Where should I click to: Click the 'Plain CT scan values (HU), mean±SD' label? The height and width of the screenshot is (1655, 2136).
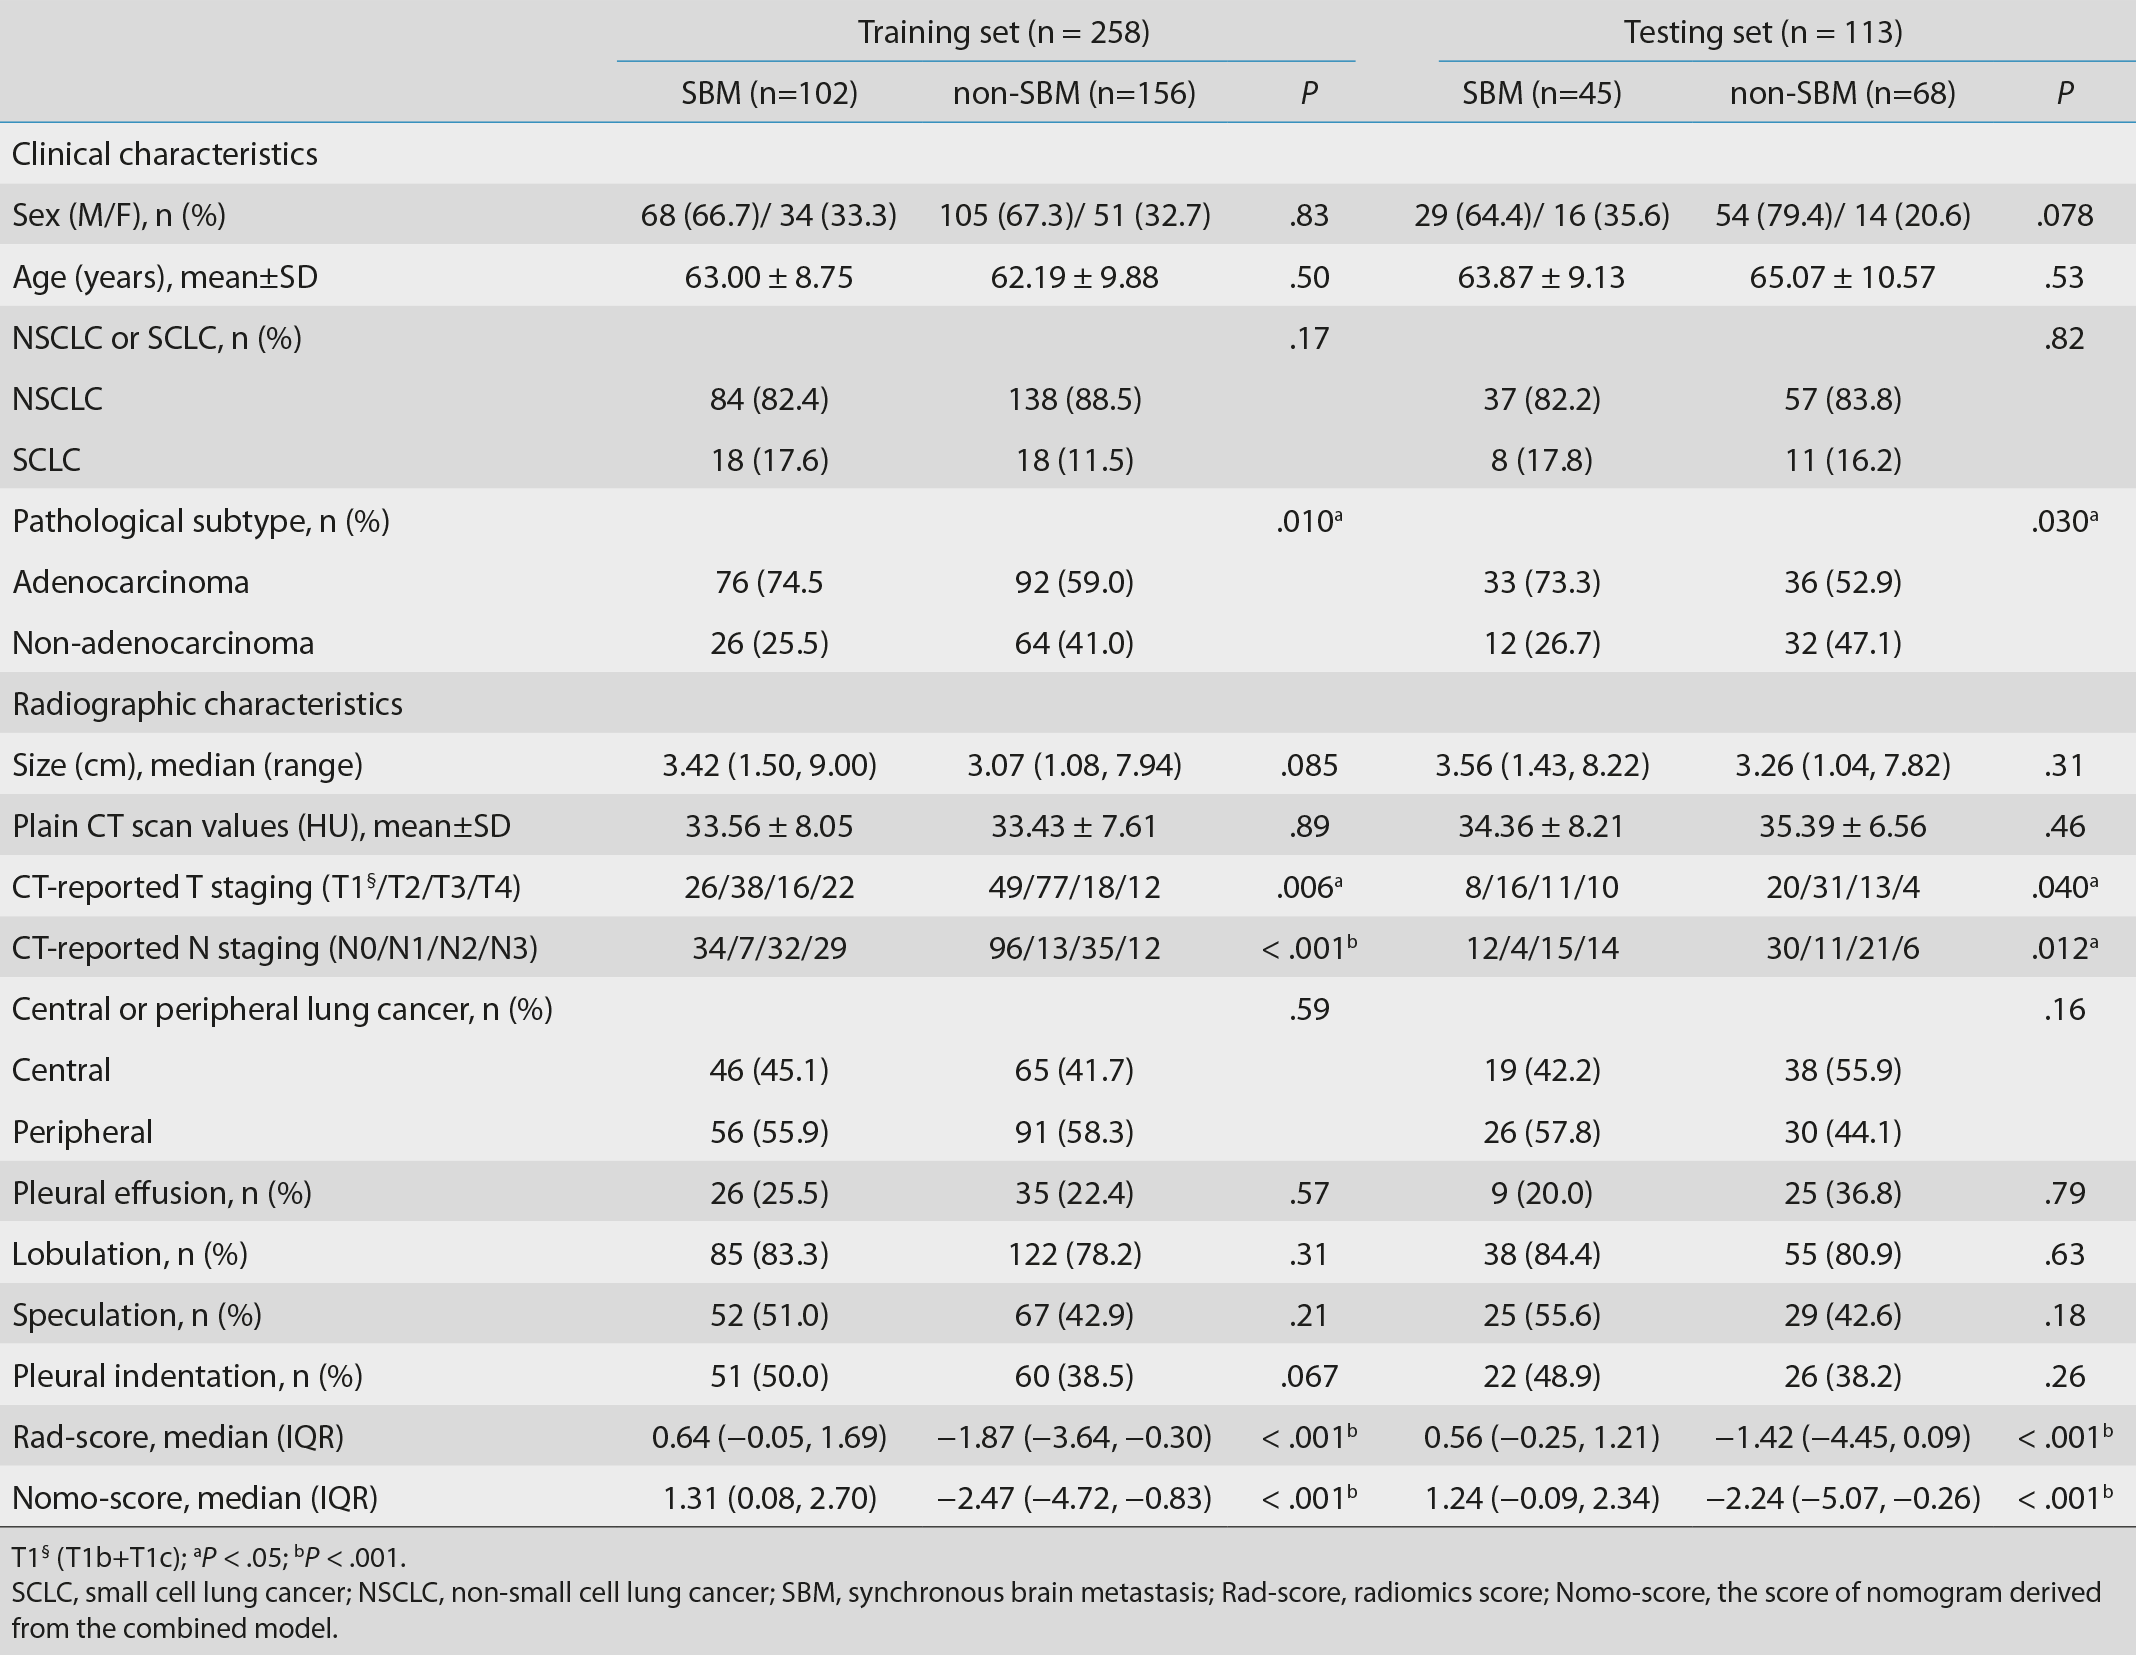[261, 826]
